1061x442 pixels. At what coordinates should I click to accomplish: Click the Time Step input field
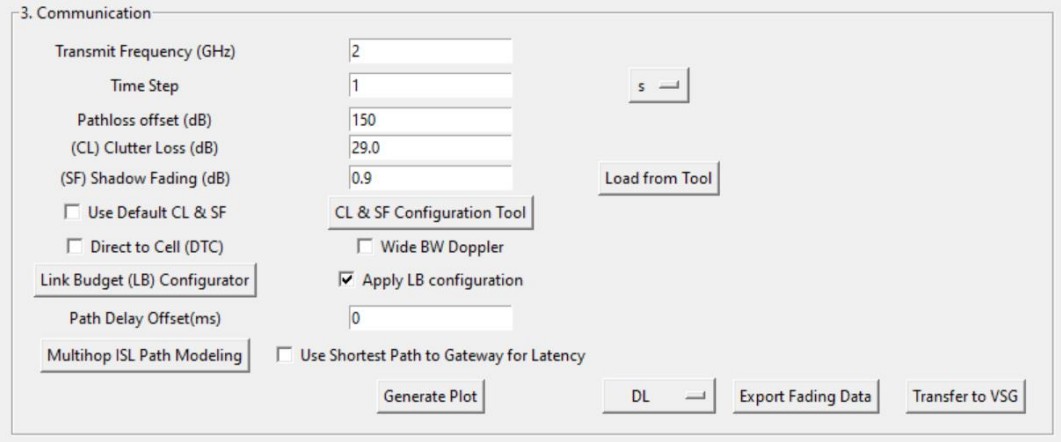(430, 86)
